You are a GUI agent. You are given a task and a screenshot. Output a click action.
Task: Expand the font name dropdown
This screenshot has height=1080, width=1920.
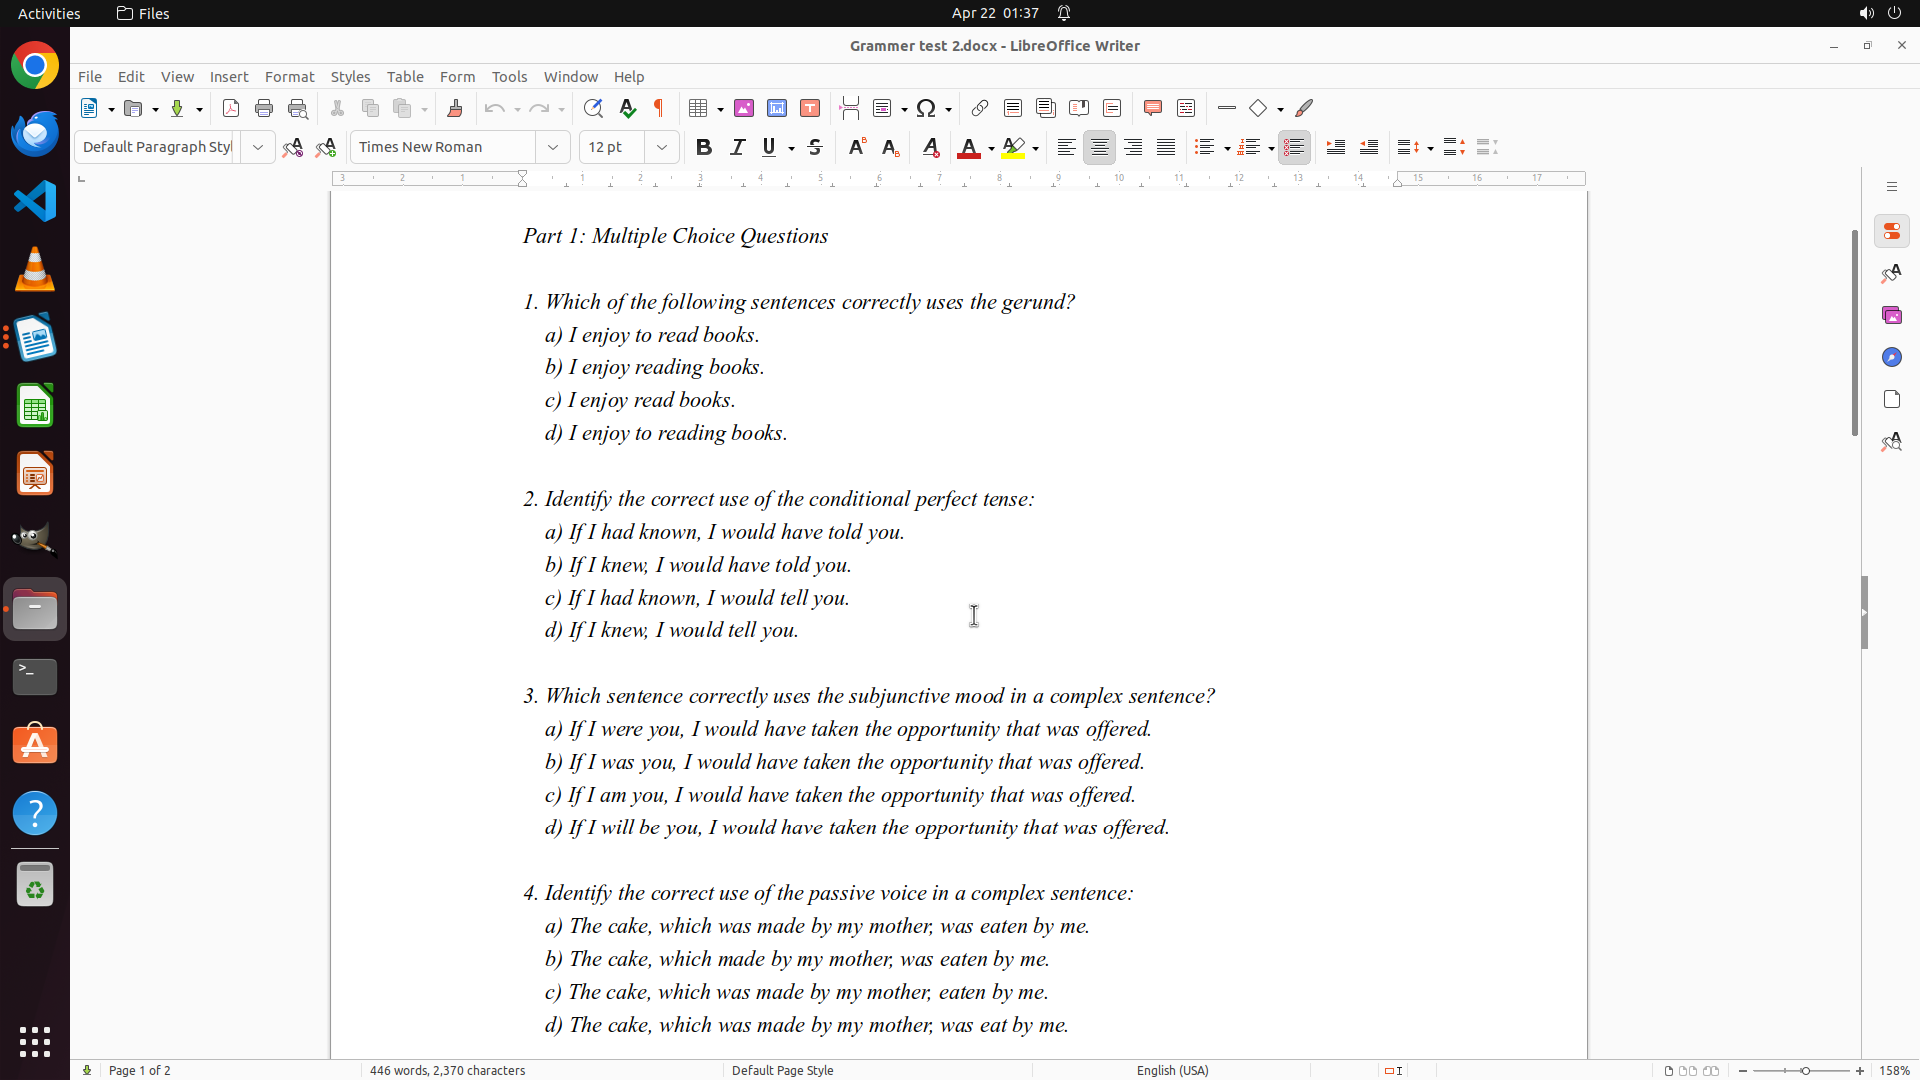point(553,147)
